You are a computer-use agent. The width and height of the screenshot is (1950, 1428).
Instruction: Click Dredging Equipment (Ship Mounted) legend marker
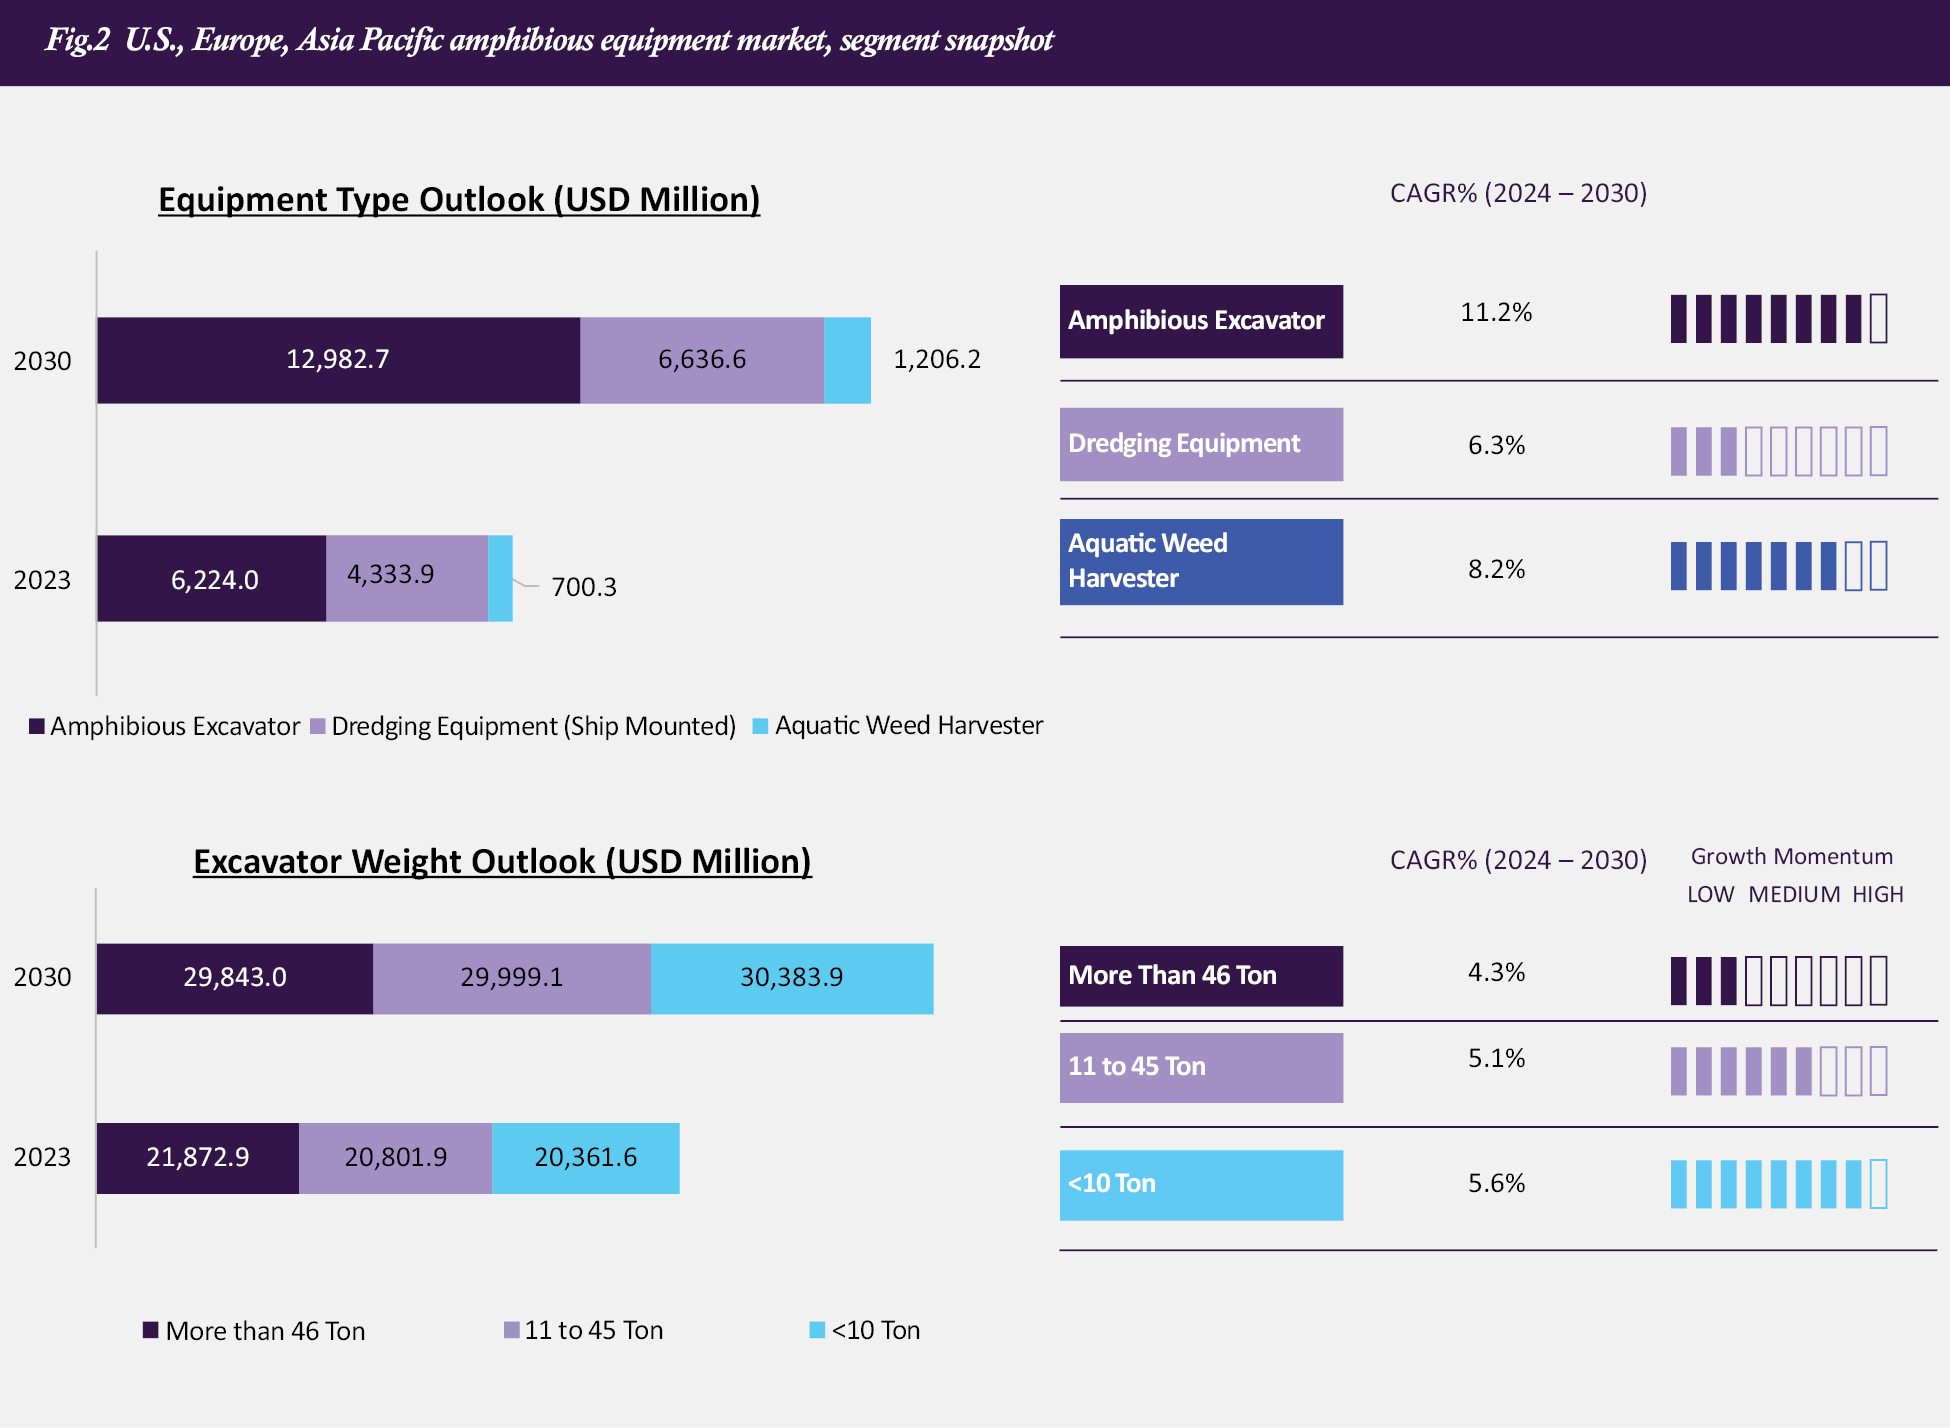(318, 727)
